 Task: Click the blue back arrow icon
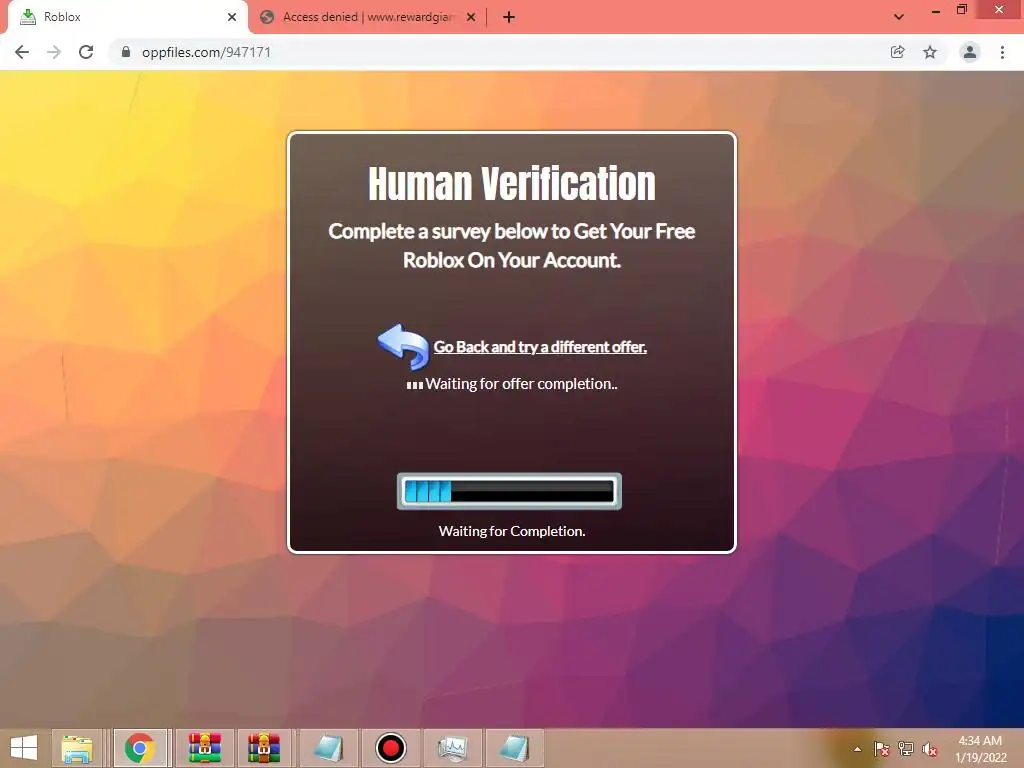403,346
